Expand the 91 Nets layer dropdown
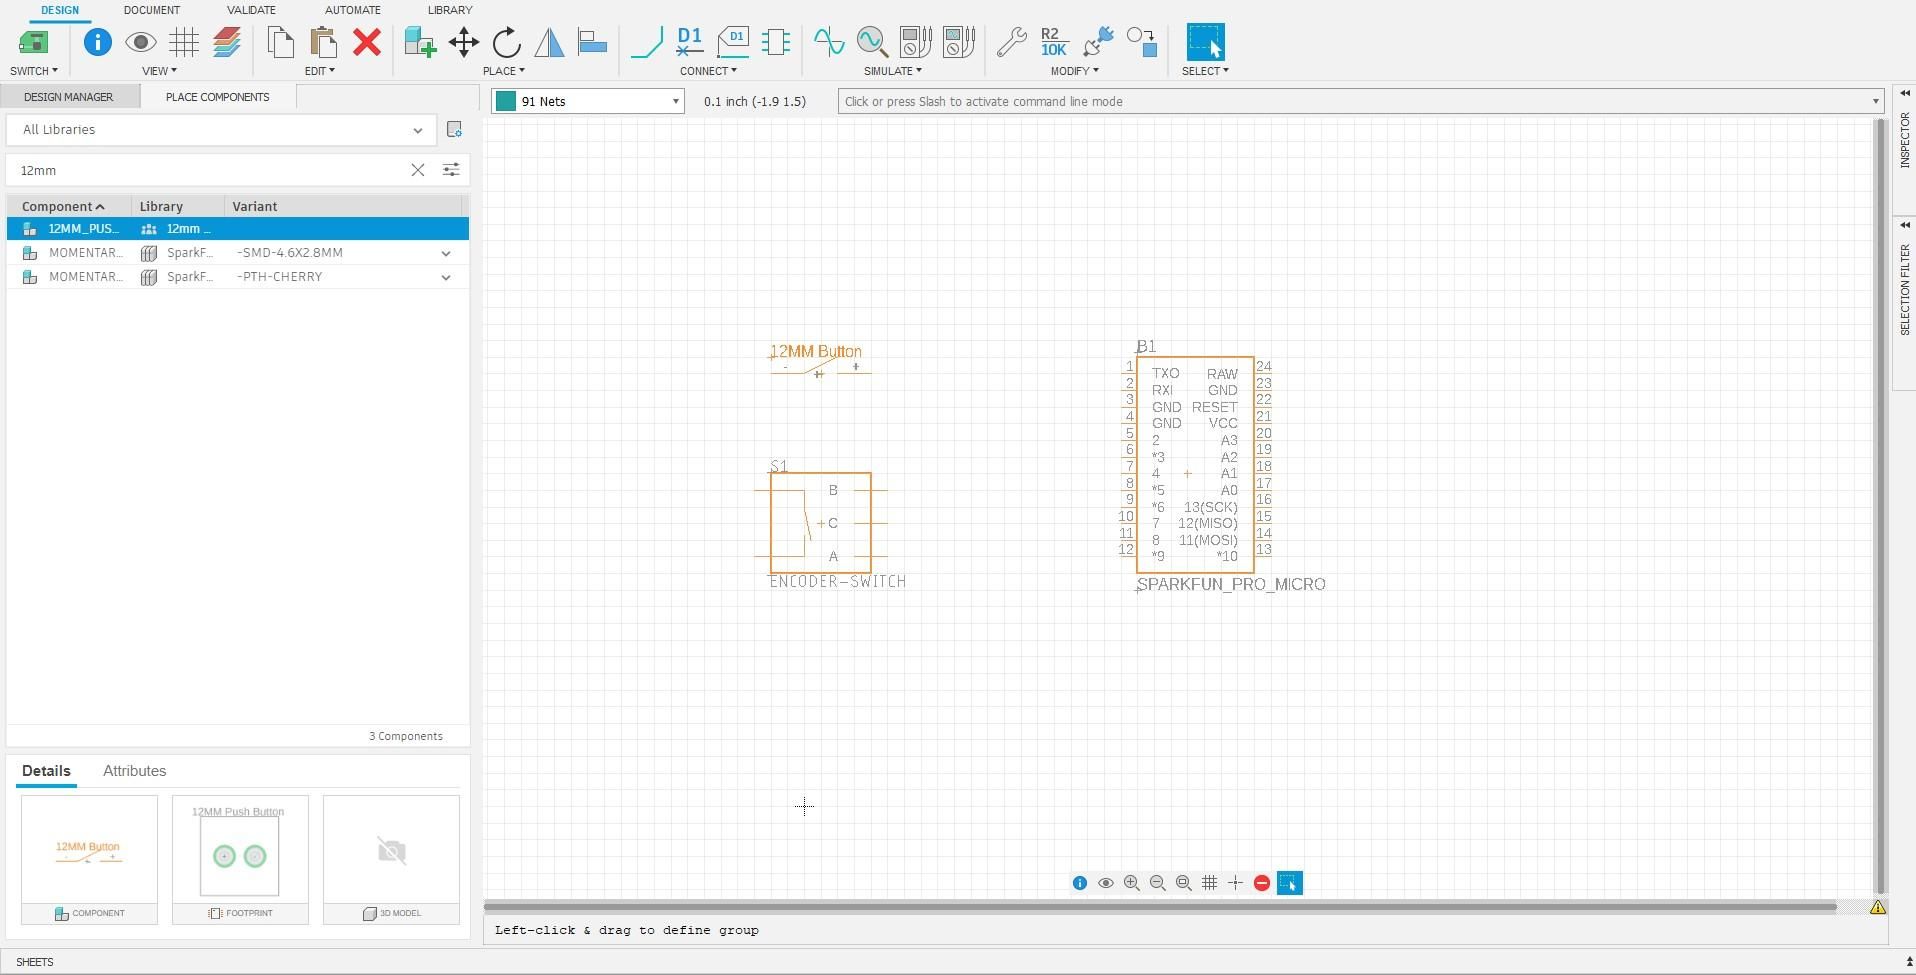Image resolution: width=1916 pixels, height=975 pixels. point(676,101)
